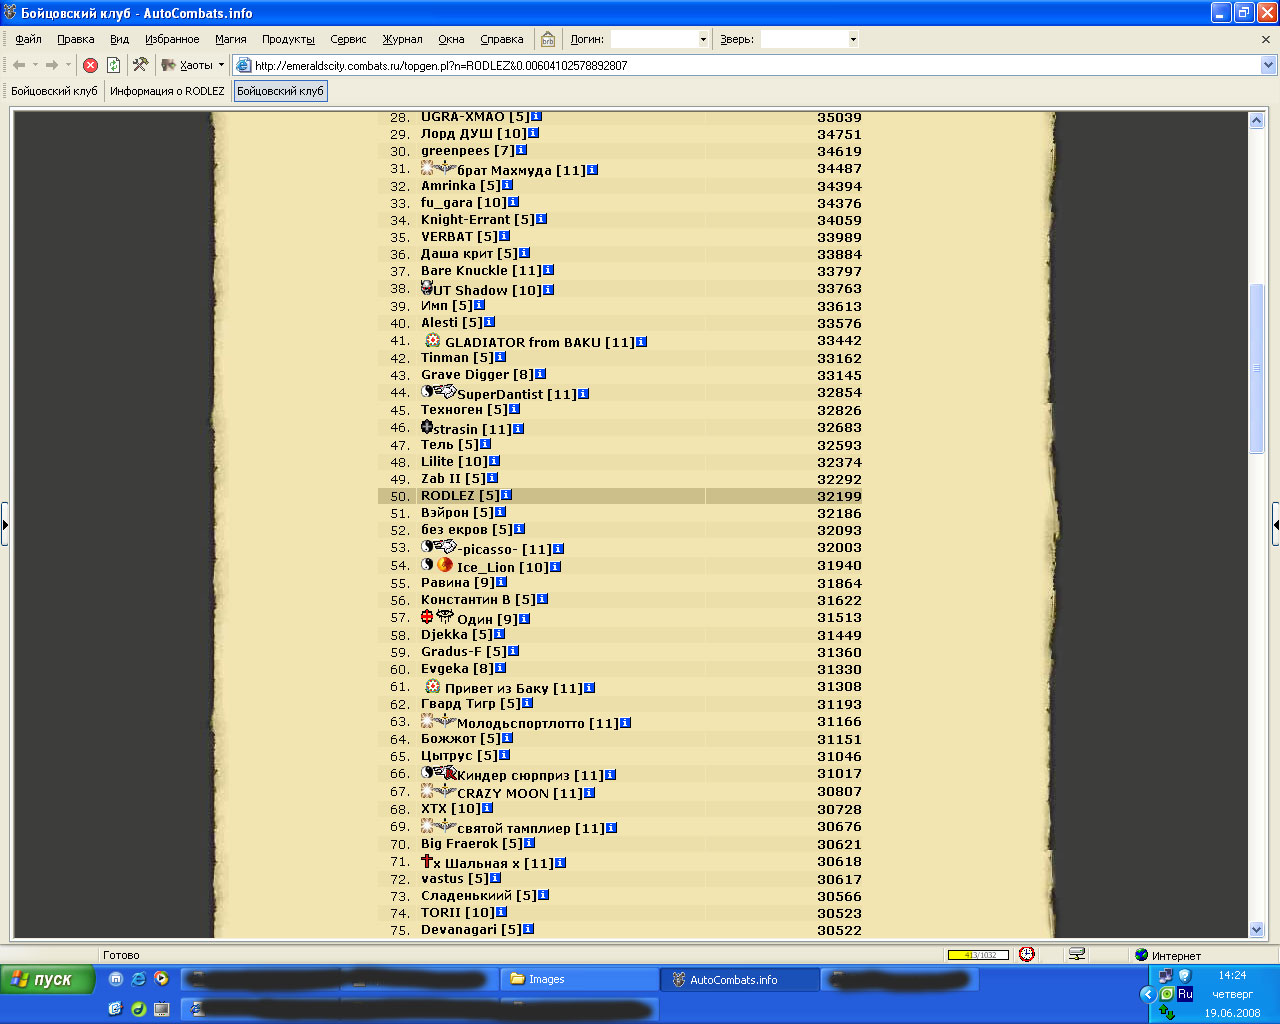This screenshot has width=1280, height=1024.
Task: Click the network computer icon in status bar
Action: tap(1077, 954)
